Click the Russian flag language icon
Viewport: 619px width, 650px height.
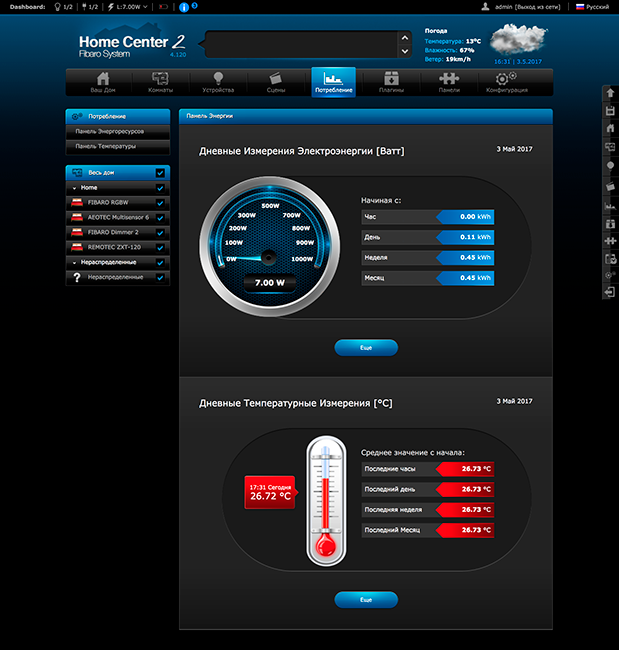pos(580,7)
